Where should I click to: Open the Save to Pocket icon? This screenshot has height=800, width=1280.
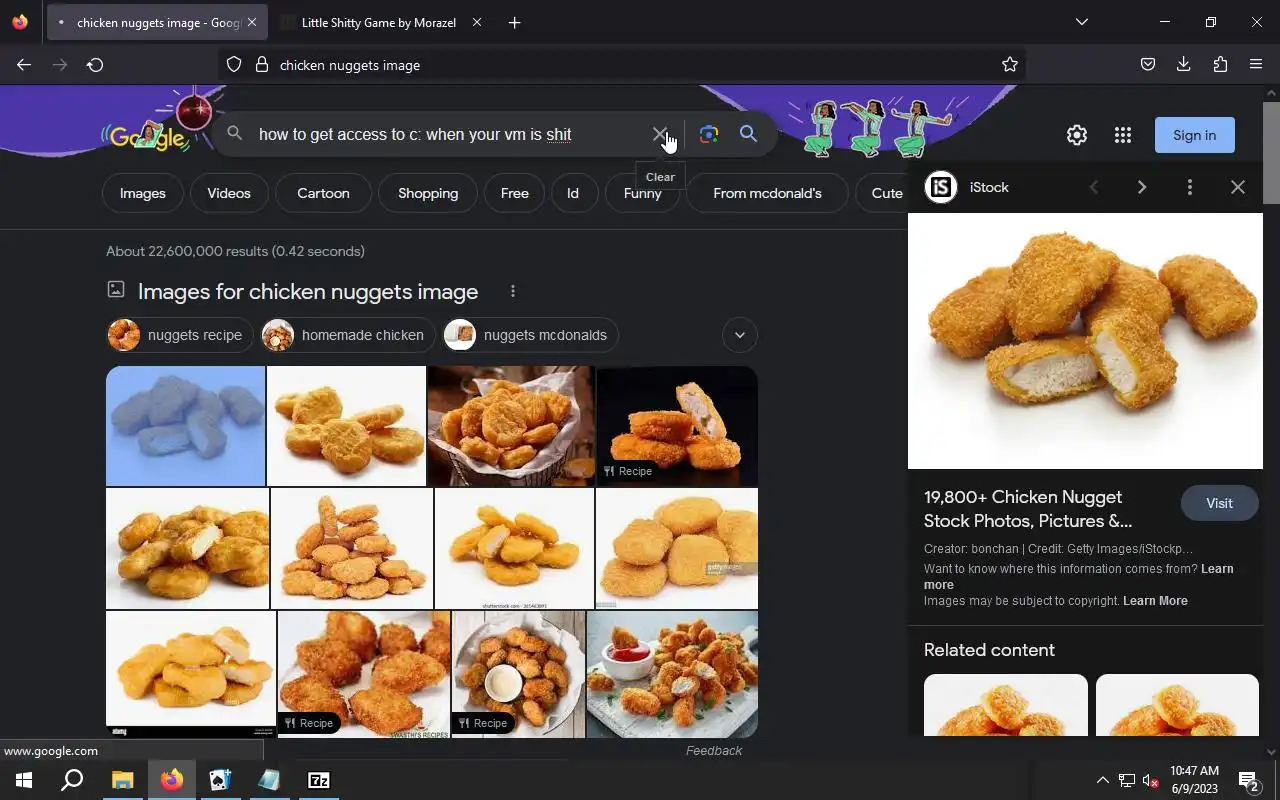[1148, 65]
